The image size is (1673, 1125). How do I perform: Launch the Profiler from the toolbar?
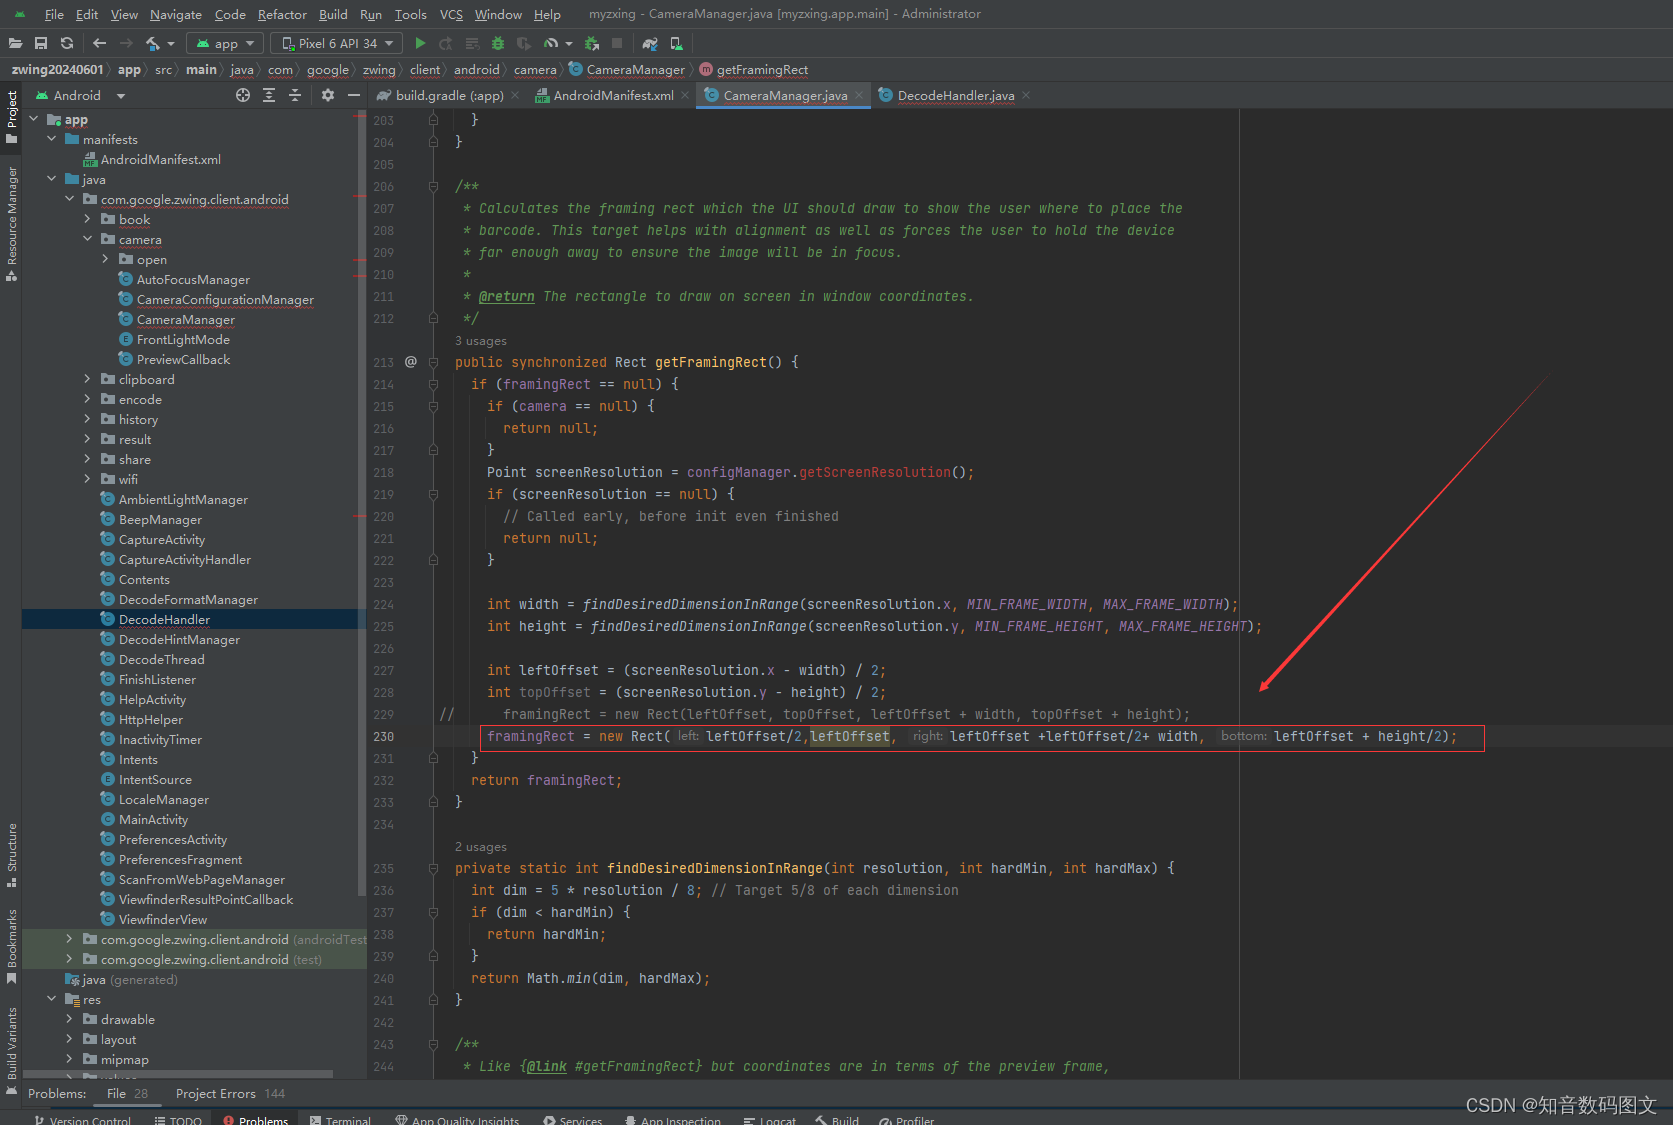pos(552,43)
